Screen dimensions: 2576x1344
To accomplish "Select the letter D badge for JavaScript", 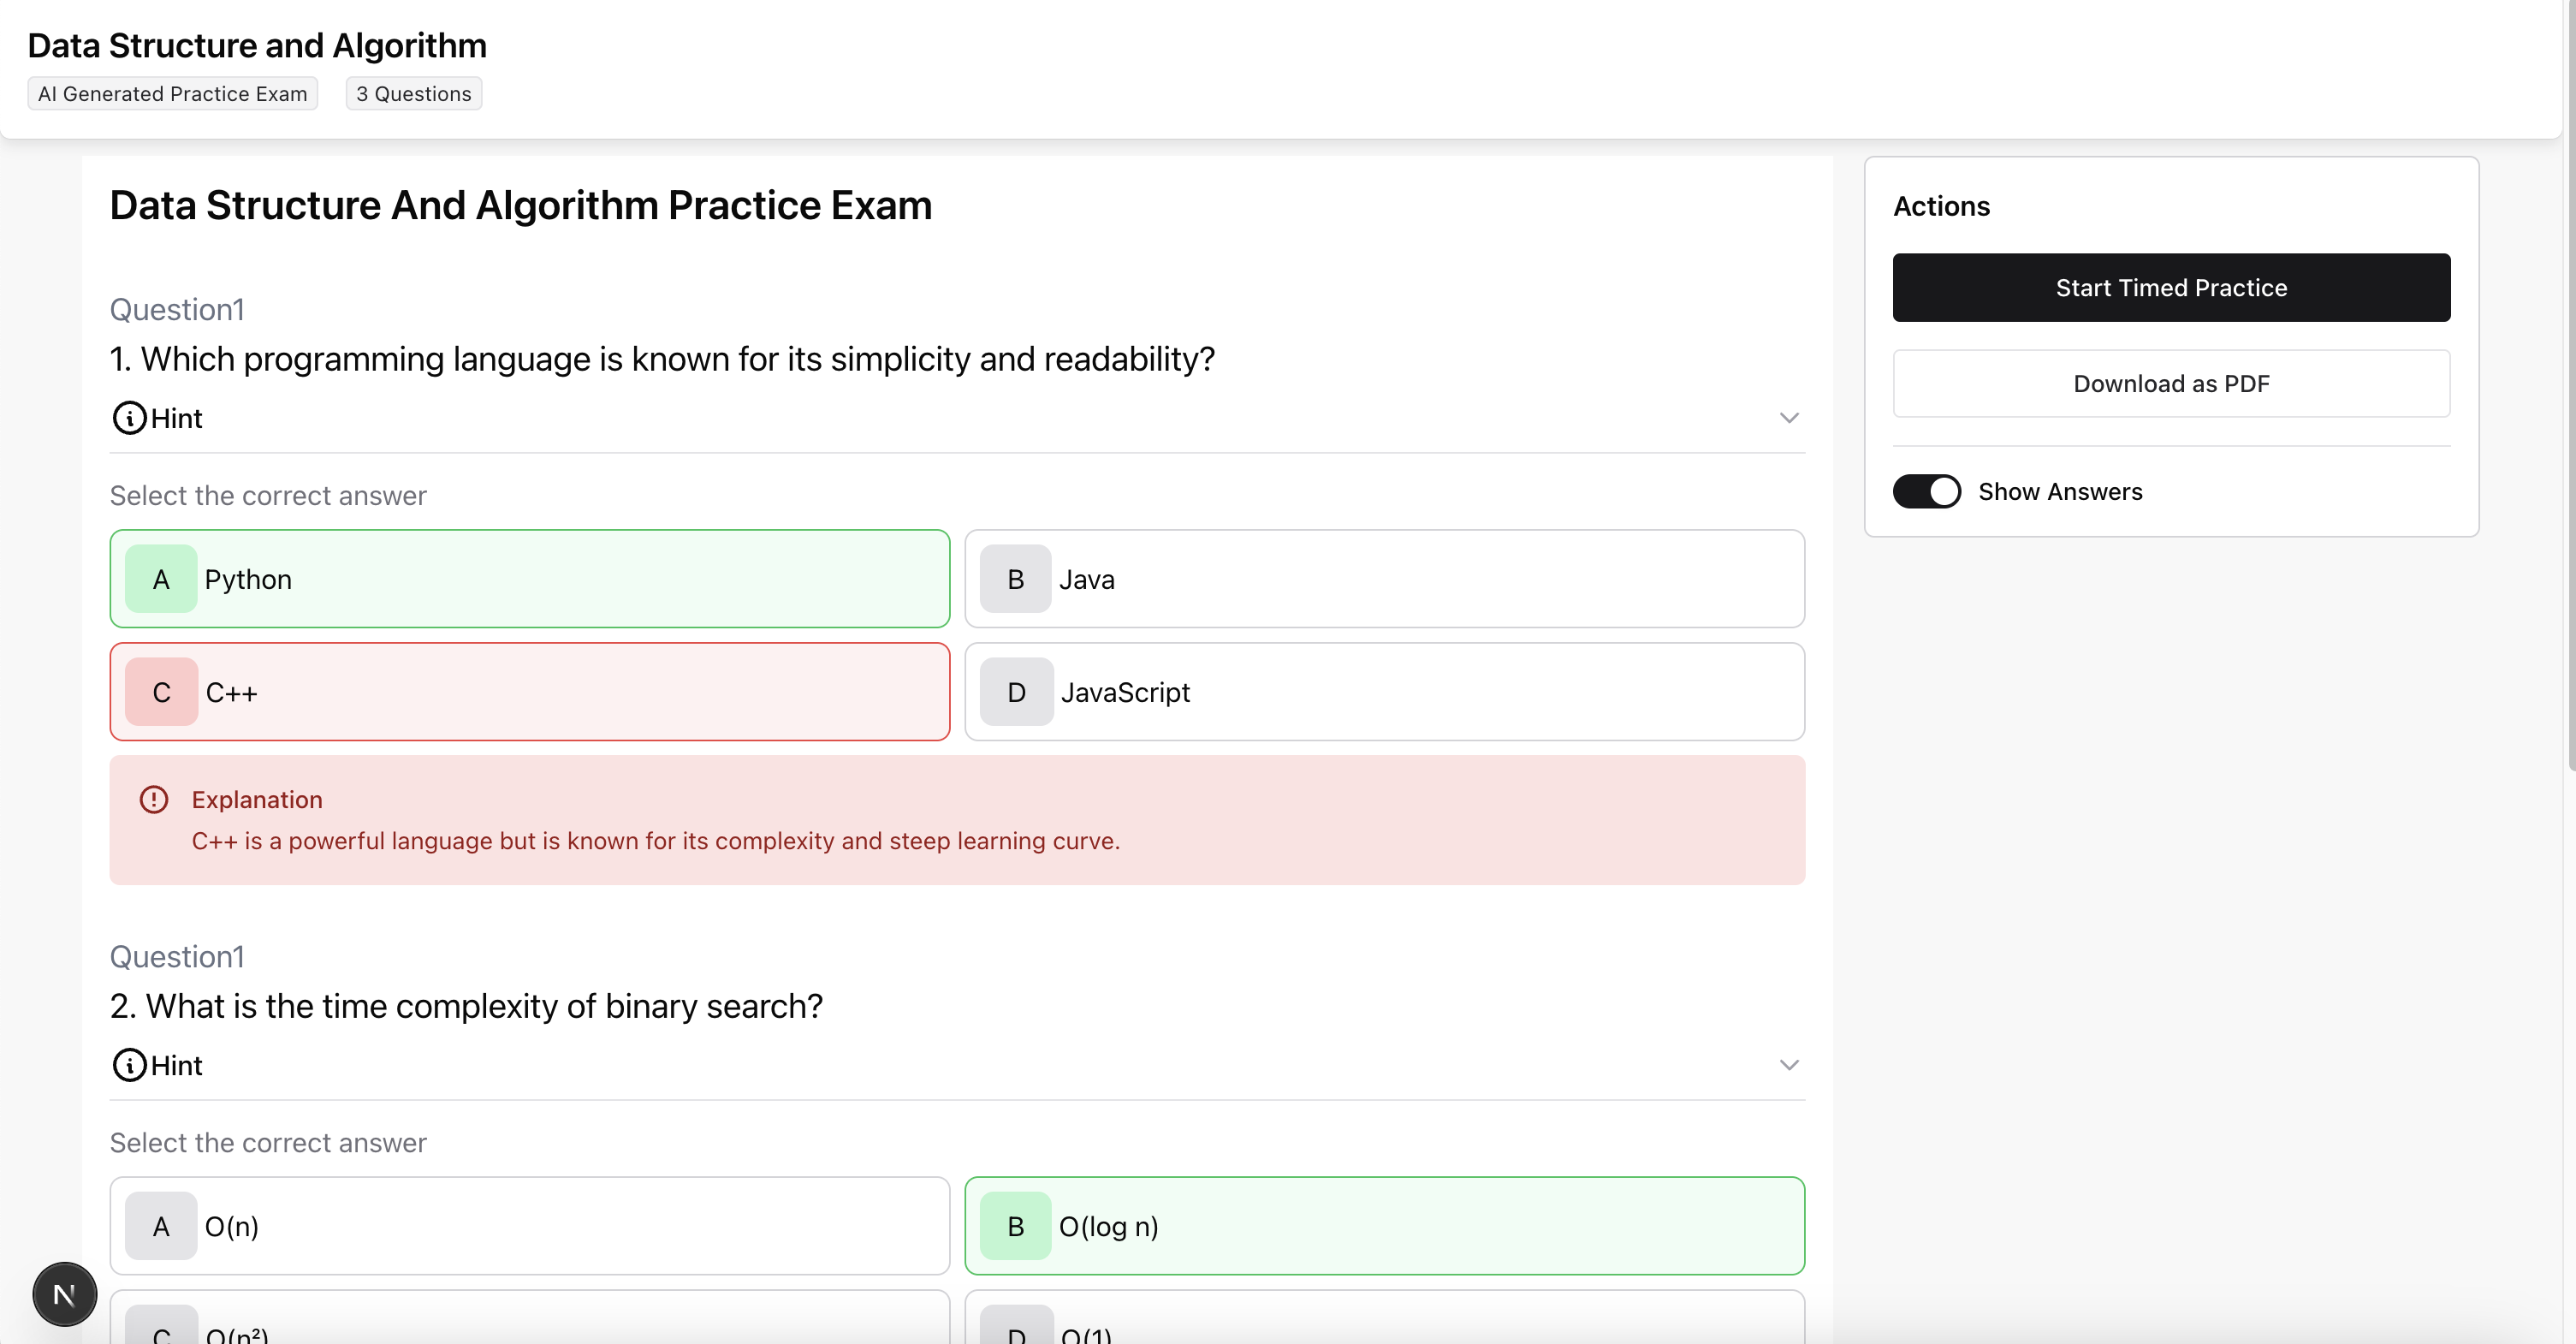I will coord(1016,692).
